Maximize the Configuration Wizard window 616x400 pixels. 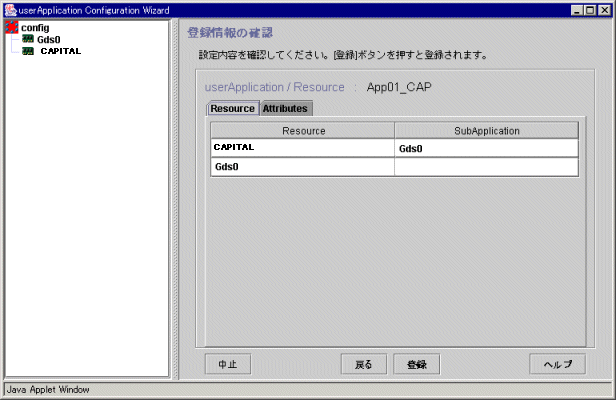[x=590, y=10]
